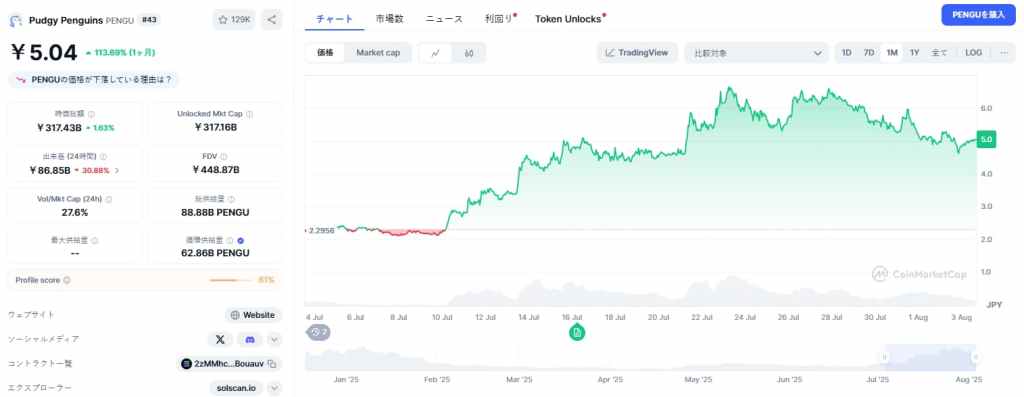This screenshot has width=1024, height=397.
Task: Open the チャート tab
Action: [334, 19]
